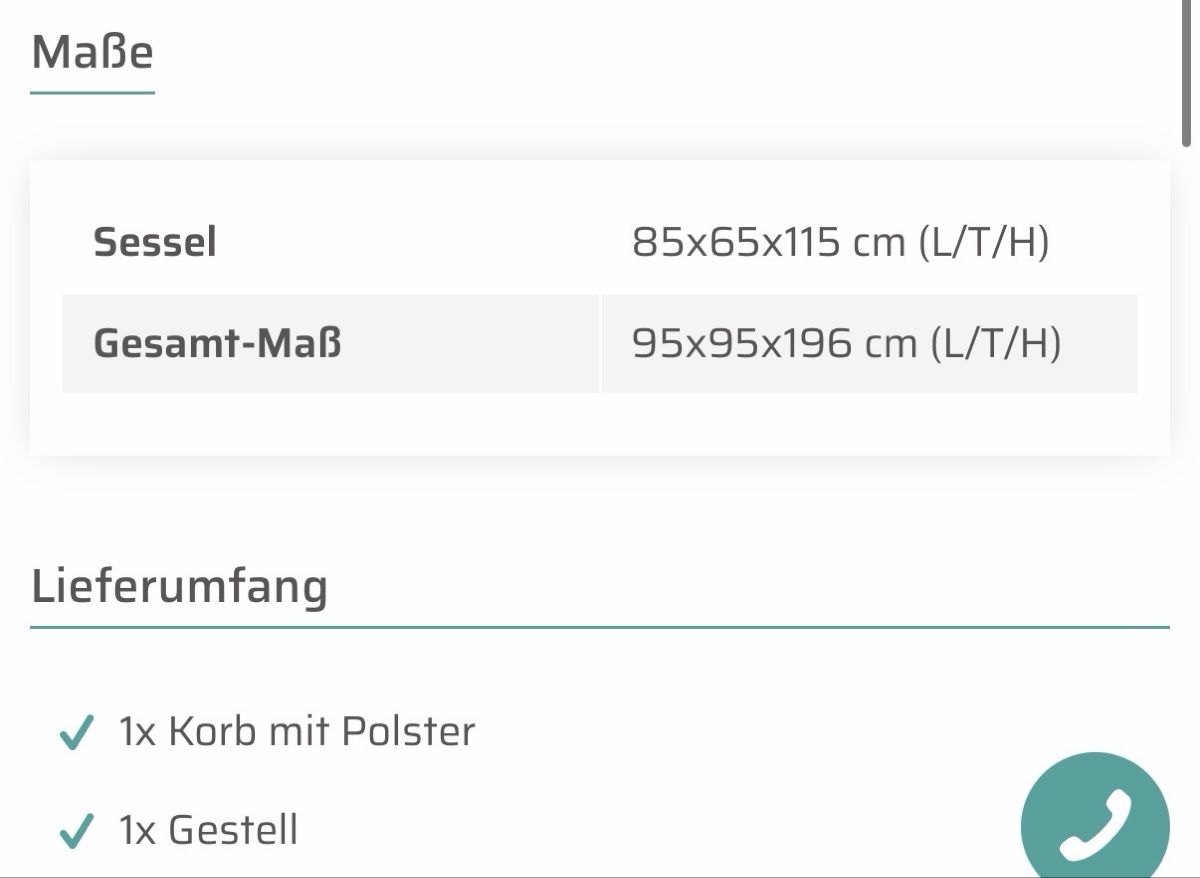Image resolution: width=1200 pixels, height=878 pixels.
Task: Click the white dimensions table card
Action: 600,308
